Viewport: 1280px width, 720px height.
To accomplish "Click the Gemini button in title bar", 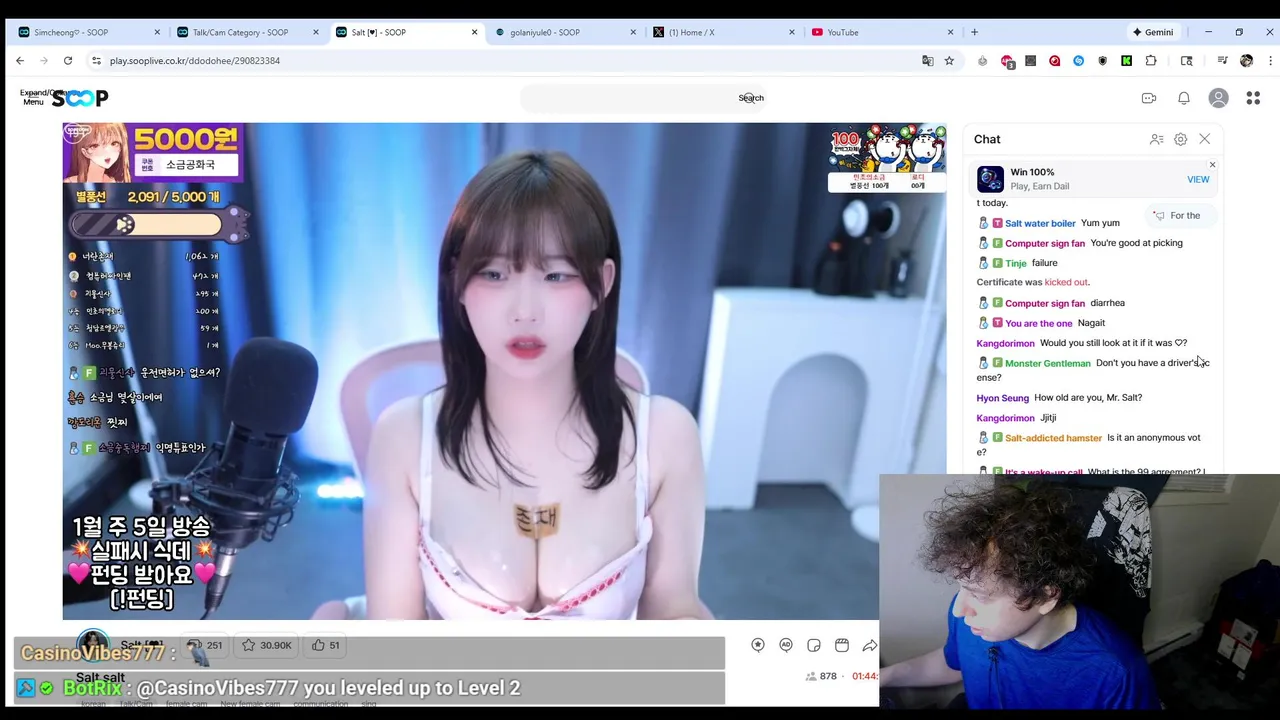I will (1152, 32).
